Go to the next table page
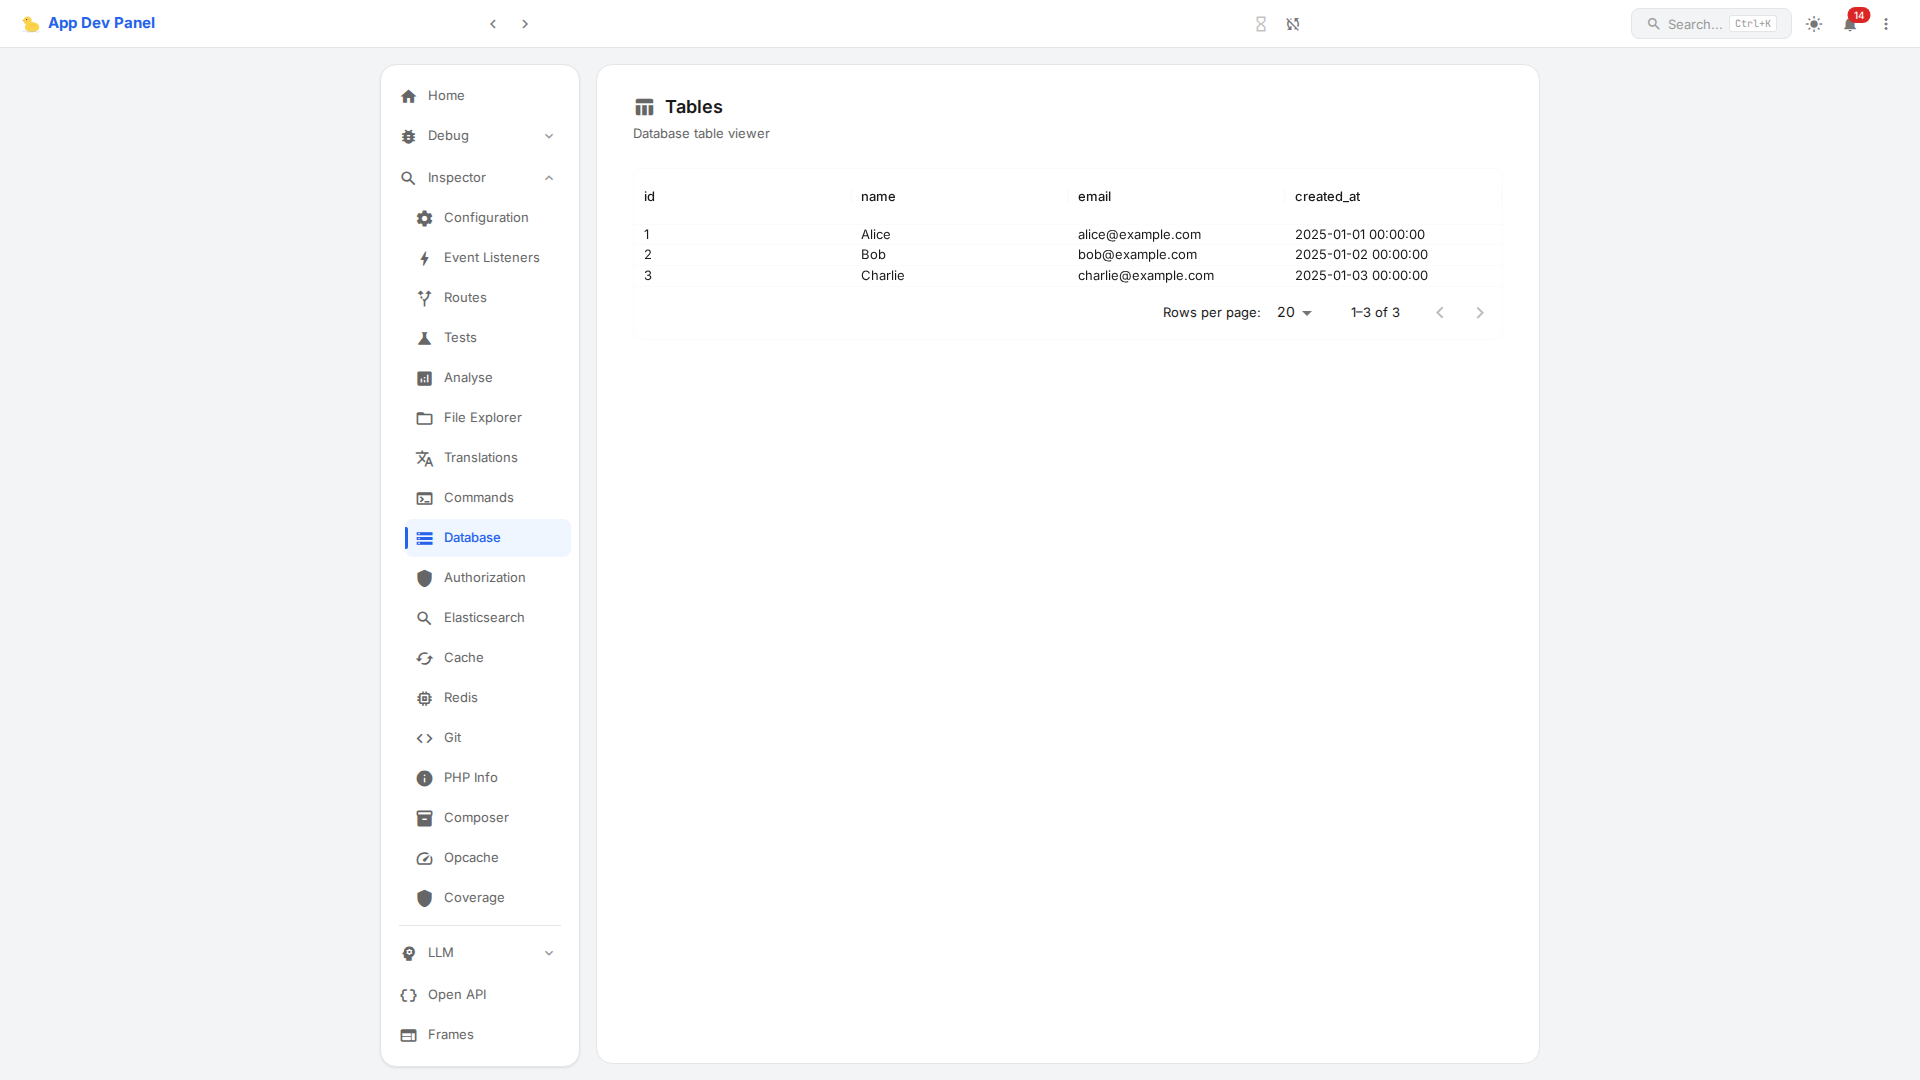The height and width of the screenshot is (1080, 1920). tap(1480, 312)
